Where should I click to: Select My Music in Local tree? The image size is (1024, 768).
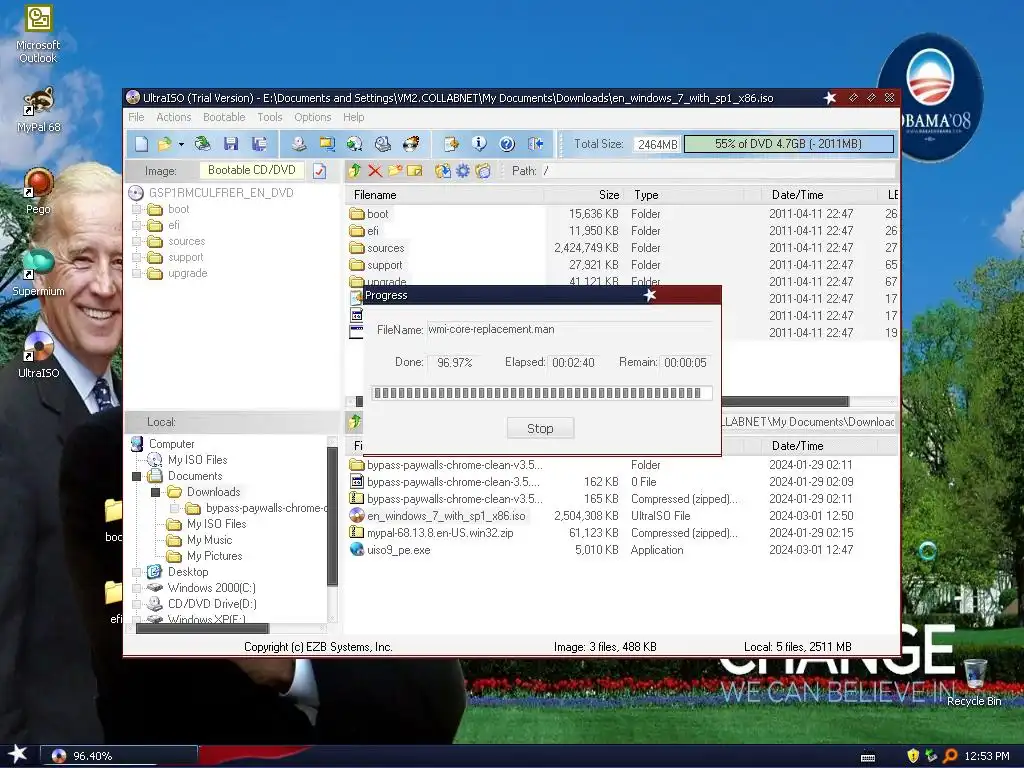(x=209, y=540)
